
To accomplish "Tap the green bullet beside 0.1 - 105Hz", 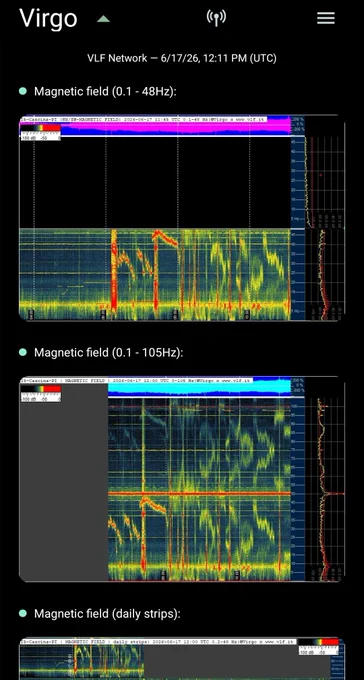I will point(23,352).
